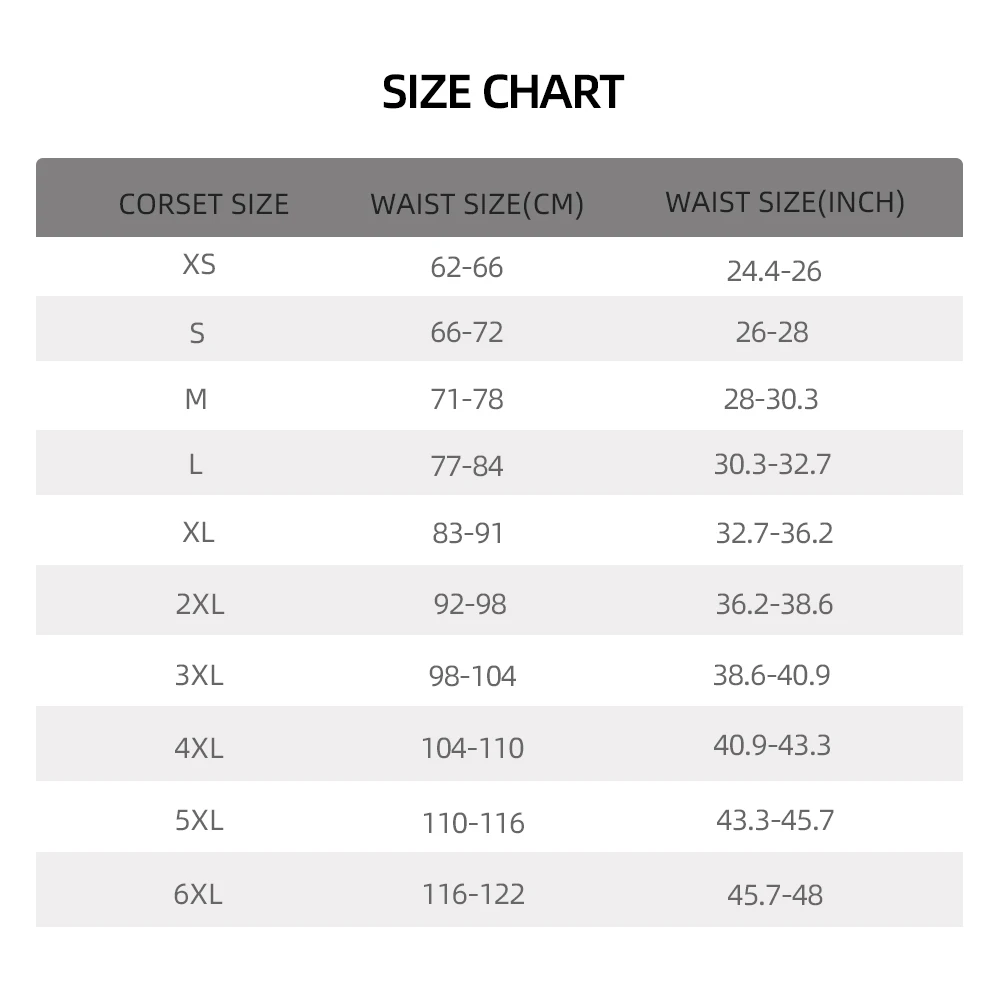Viewport: 1000px width, 1000px height.
Task: Click the SIZE CHART title
Action: [x=503, y=92]
